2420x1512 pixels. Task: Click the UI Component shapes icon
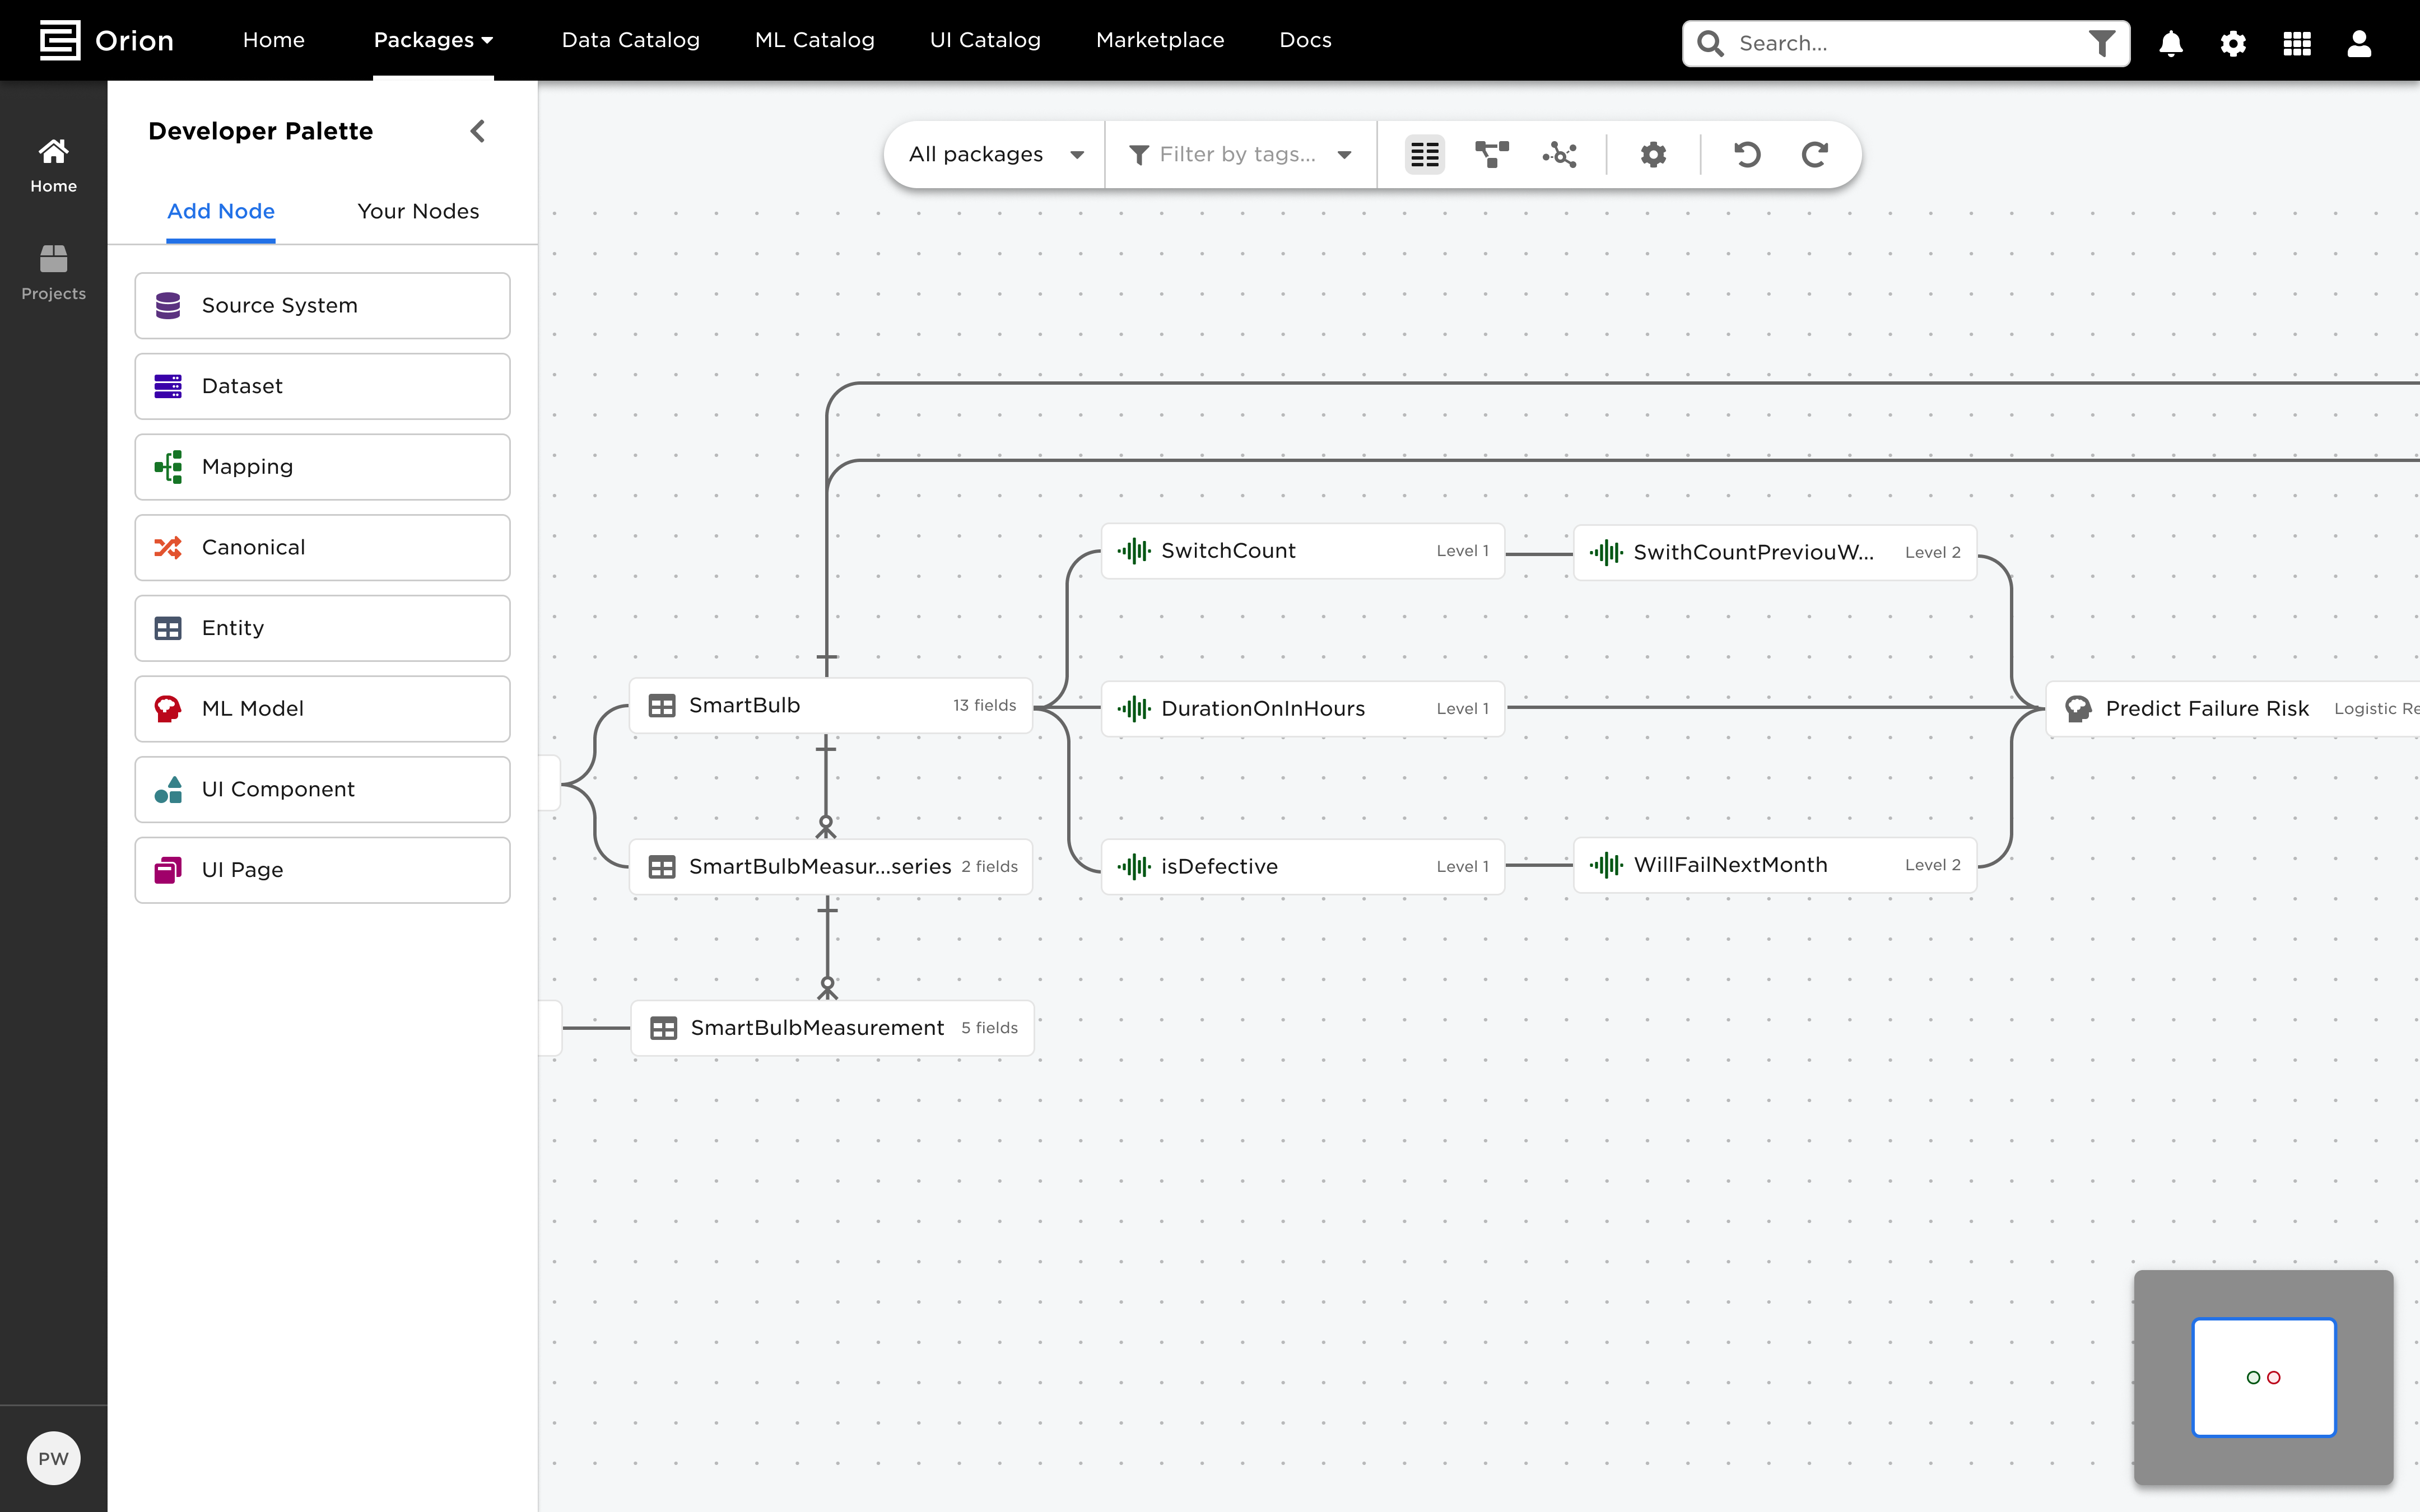pyautogui.click(x=168, y=789)
